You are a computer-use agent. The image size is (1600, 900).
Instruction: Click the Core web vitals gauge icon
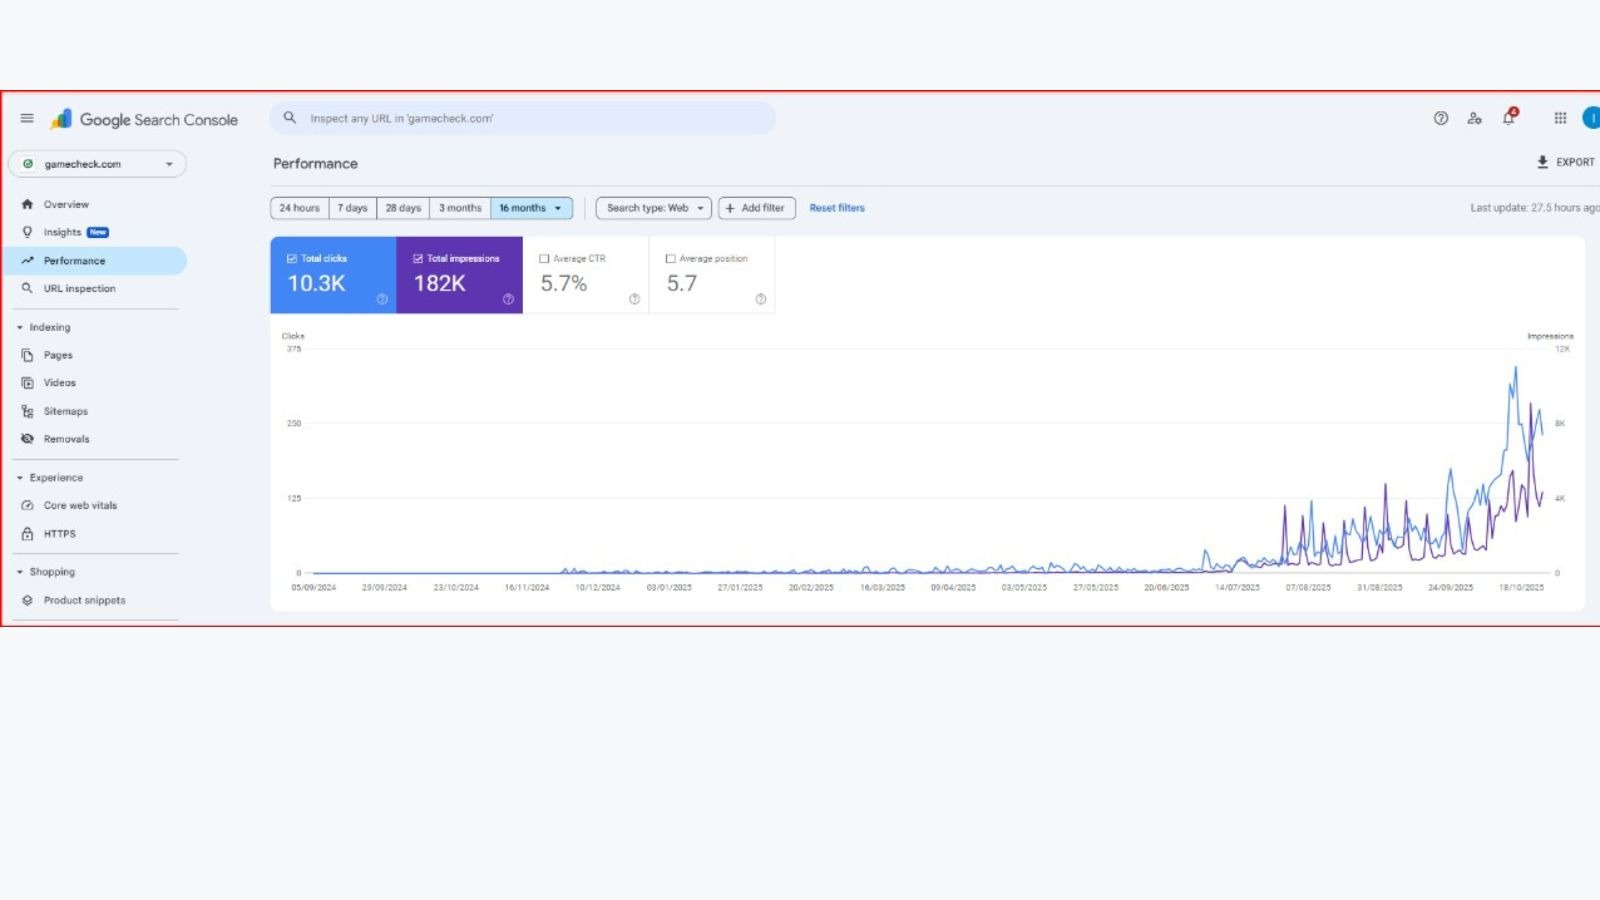(x=27, y=505)
